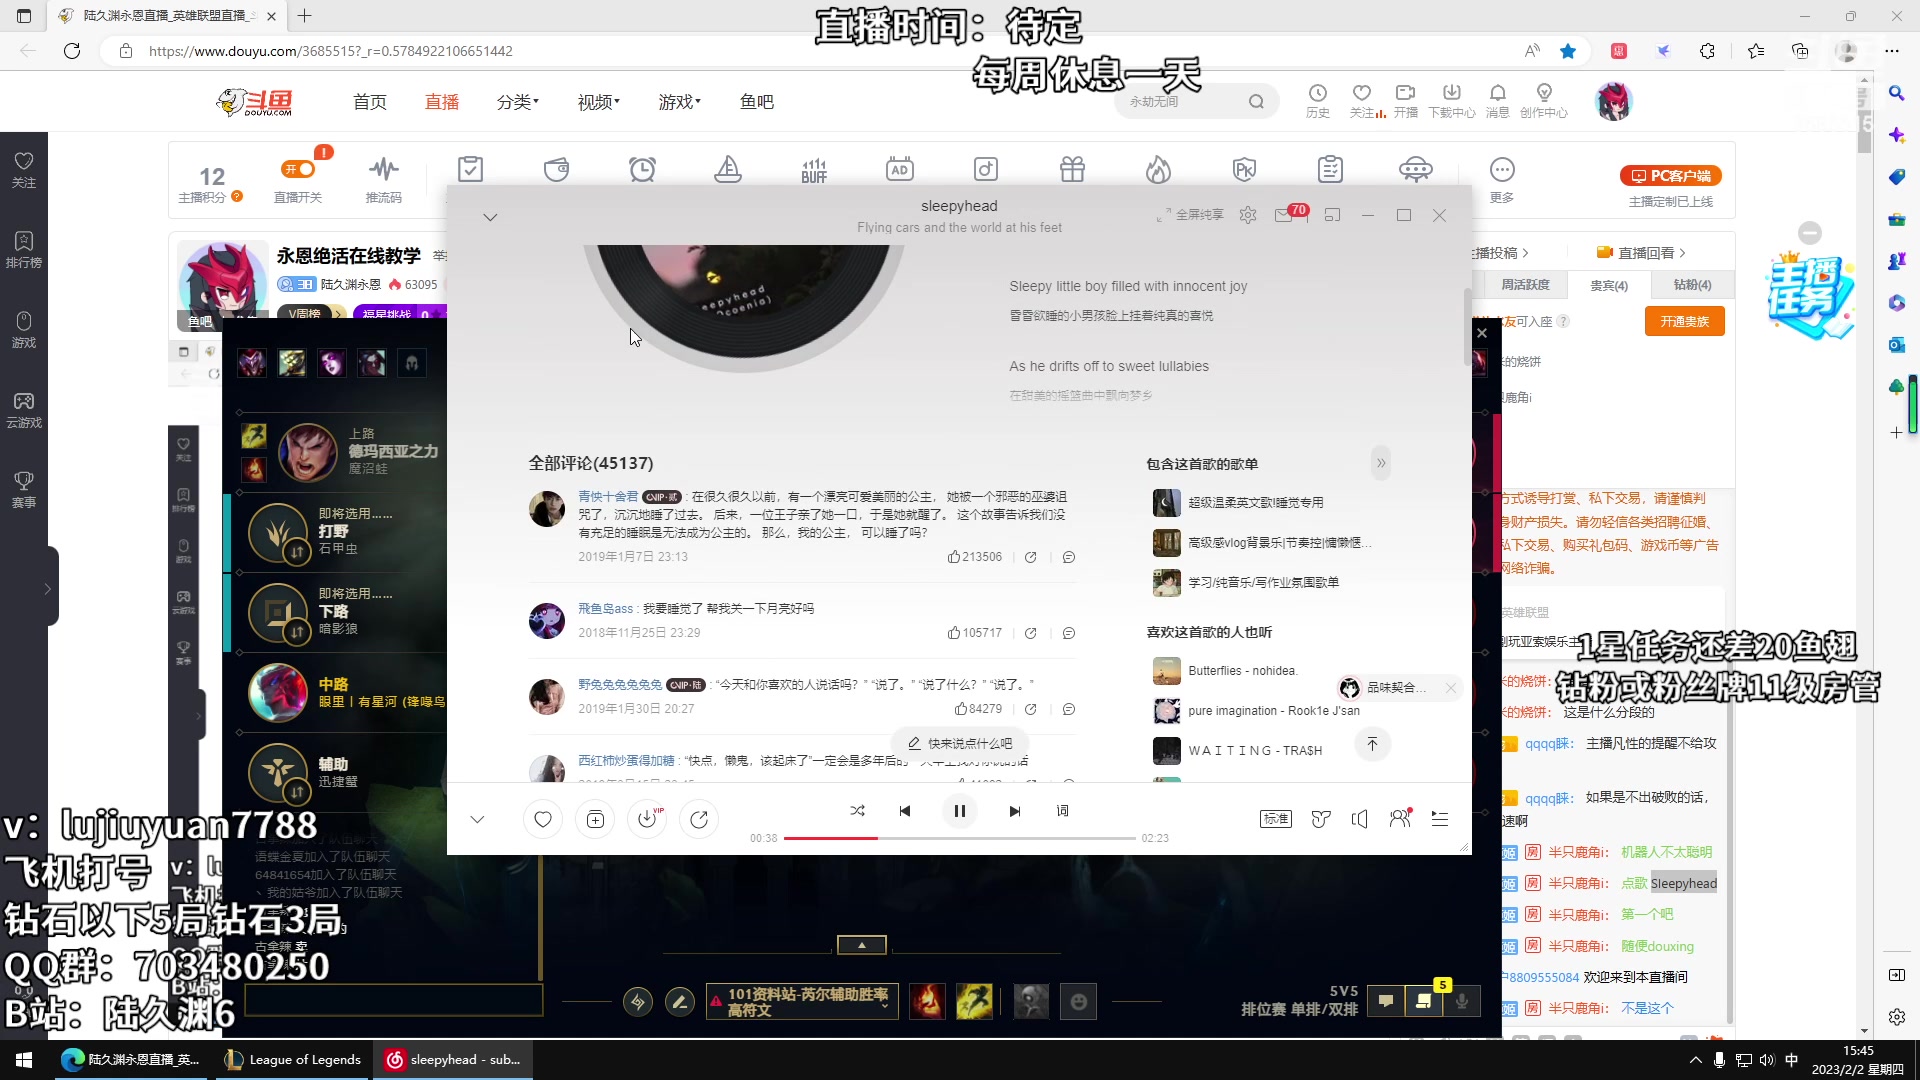
Task: Favorite page with browser star icon
Action: click(x=1568, y=51)
